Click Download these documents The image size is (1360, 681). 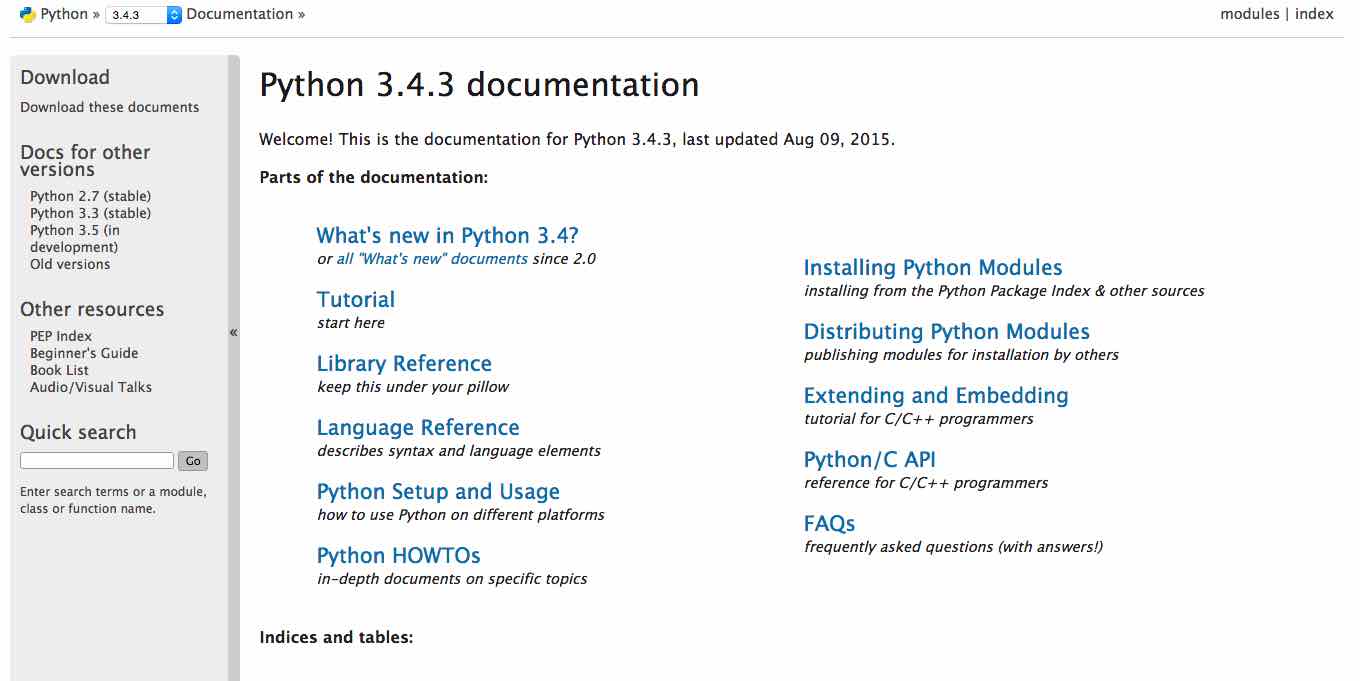[109, 107]
